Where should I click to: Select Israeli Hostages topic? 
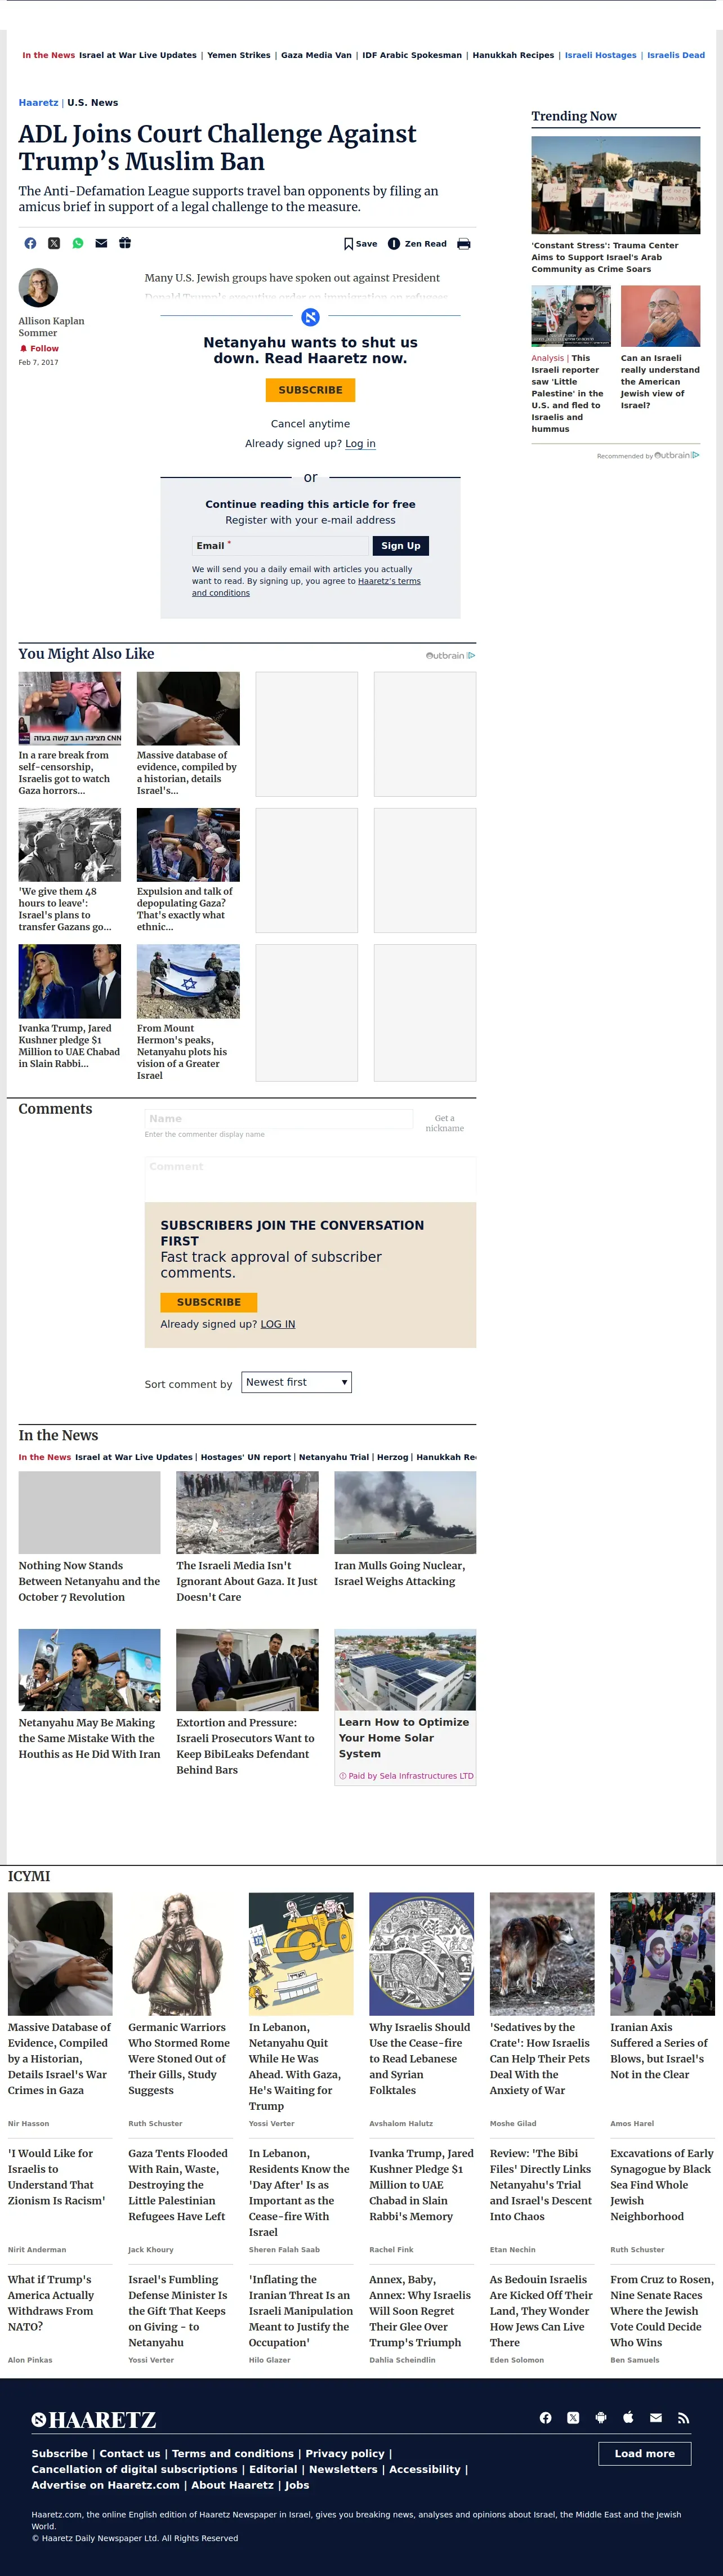pyautogui.click(x=600, y=56)
